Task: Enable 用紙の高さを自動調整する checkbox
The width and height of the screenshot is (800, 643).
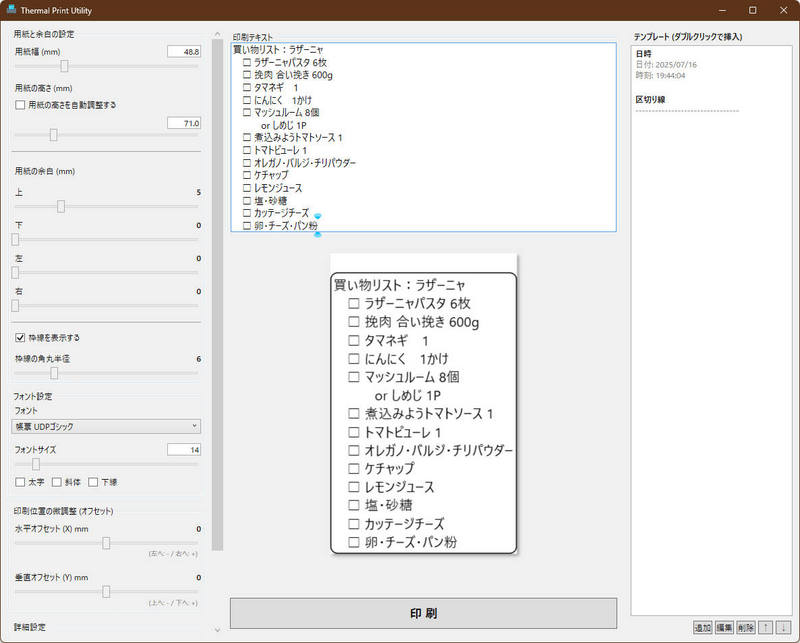Action: [x=21, y=104]
